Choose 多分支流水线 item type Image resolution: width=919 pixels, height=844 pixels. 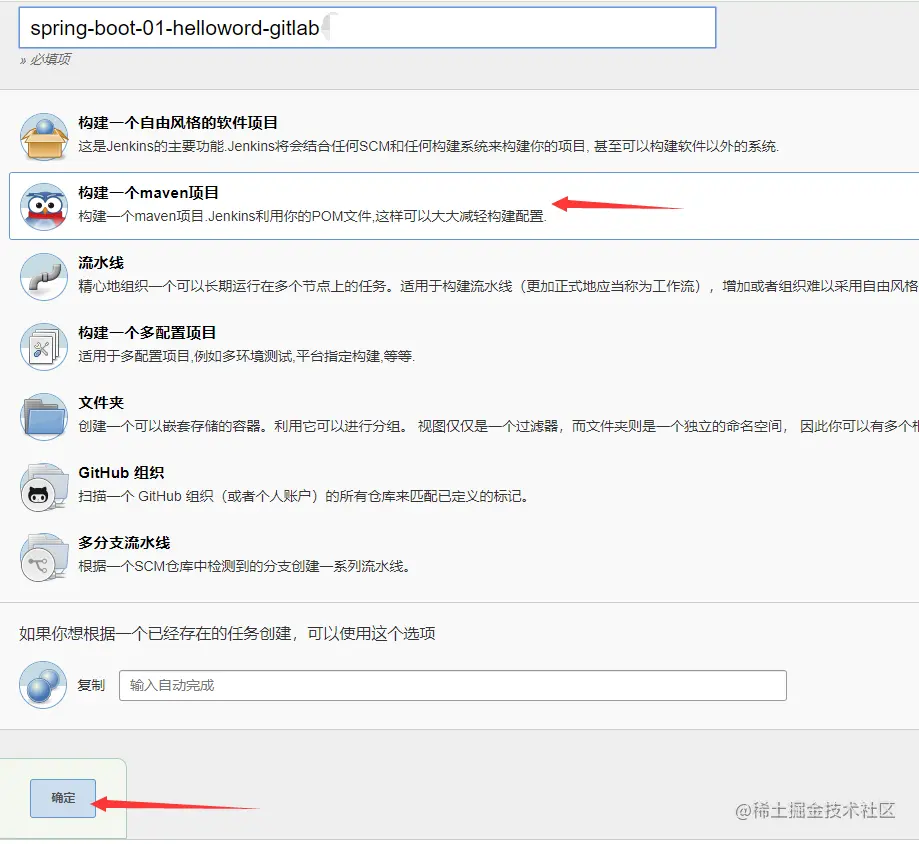click(x=124, y=542)
